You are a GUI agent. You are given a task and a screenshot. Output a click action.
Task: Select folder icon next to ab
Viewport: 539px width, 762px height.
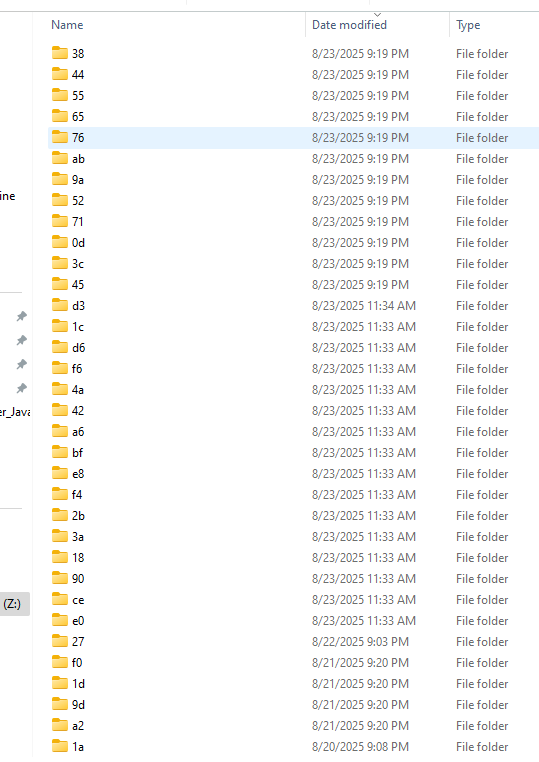(x=60, y=158)
